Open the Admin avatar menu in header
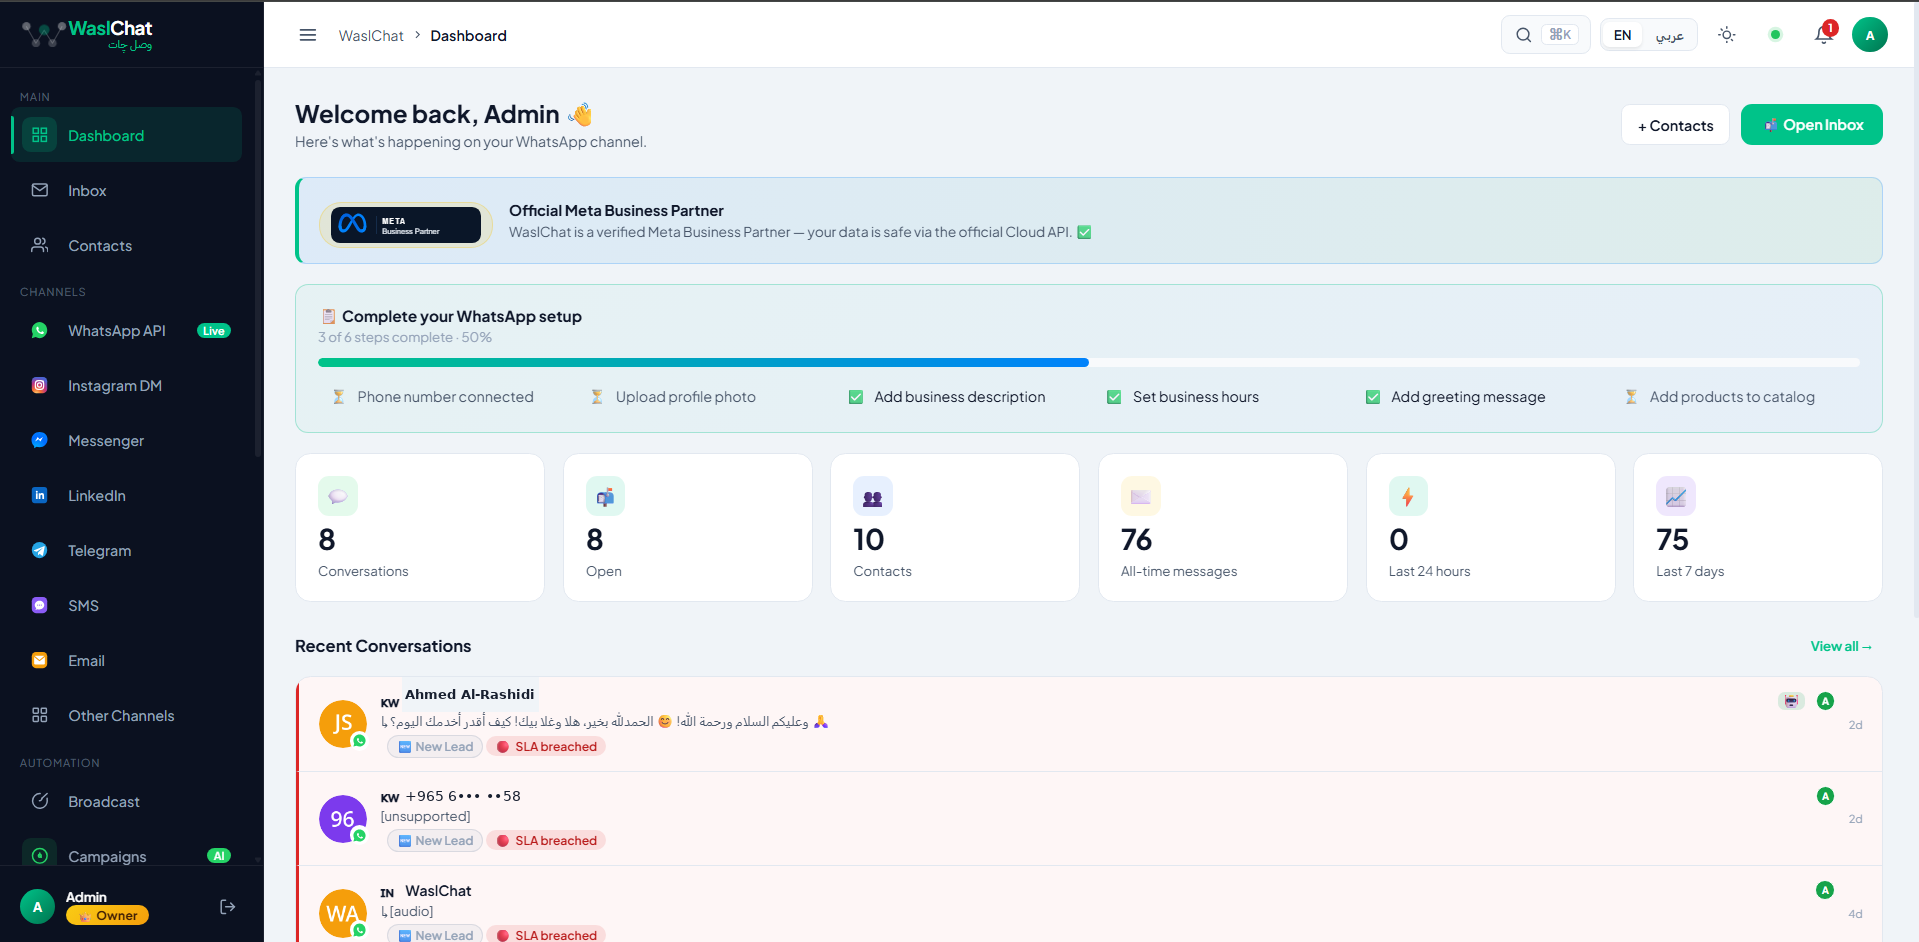Screen dimensions: 1919x942 [1870, 35]
